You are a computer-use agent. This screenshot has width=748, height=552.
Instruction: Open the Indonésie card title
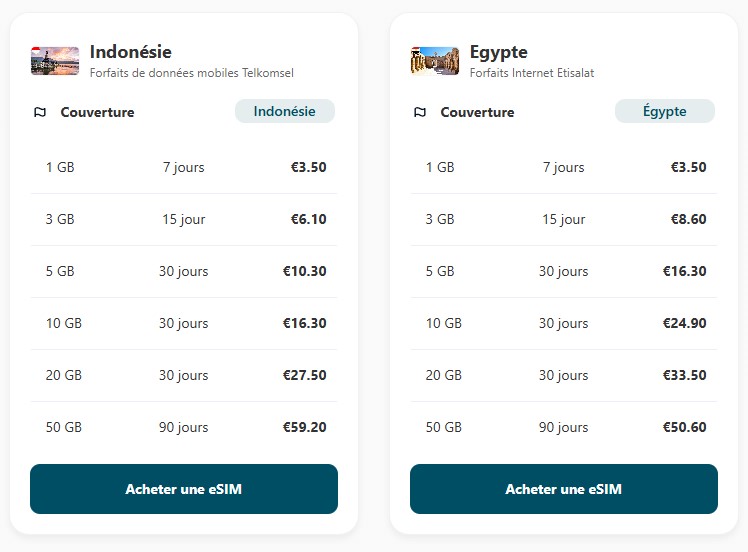coord(130,52)
